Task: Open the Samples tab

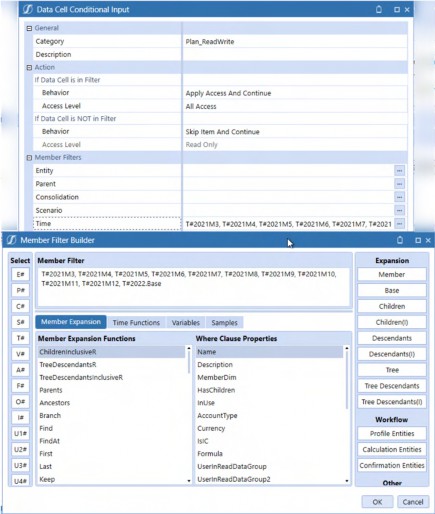Action: [x=224, y=323]
